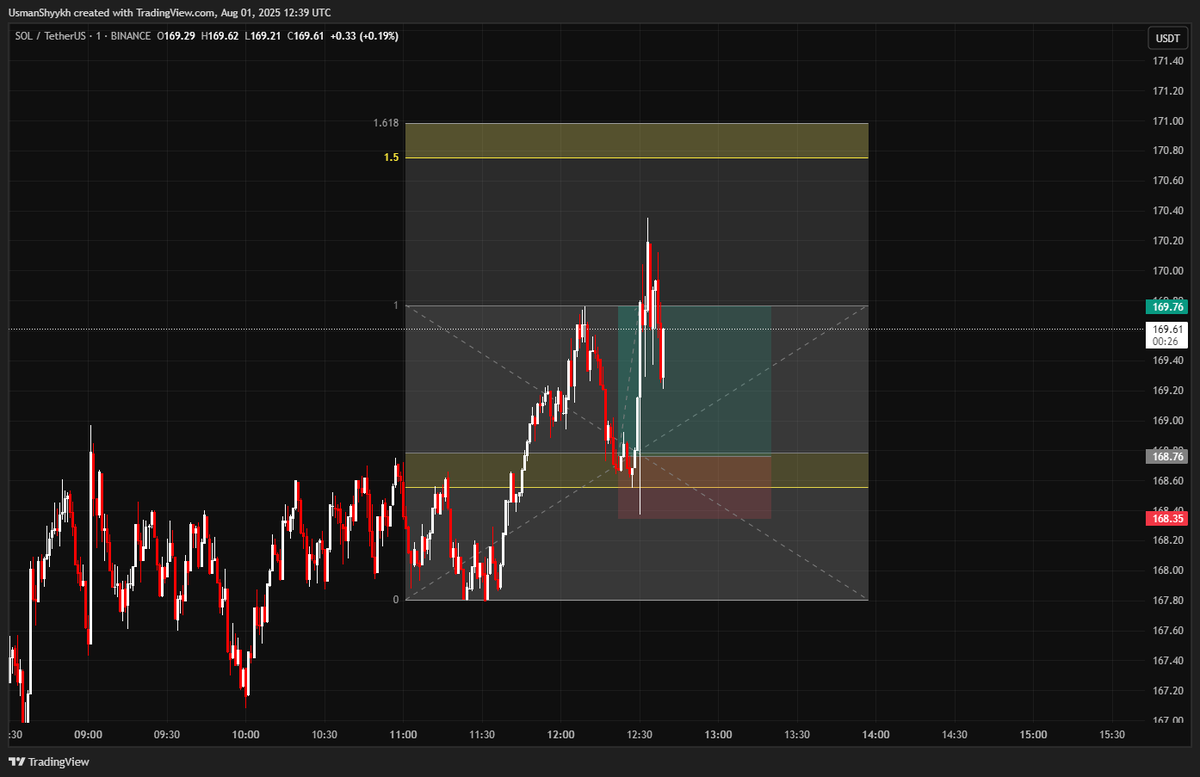Image resolution: width=1200 pixels, height=777 pixels.
Task: Click the 12:30 time axis label
Action: [640, 734]
